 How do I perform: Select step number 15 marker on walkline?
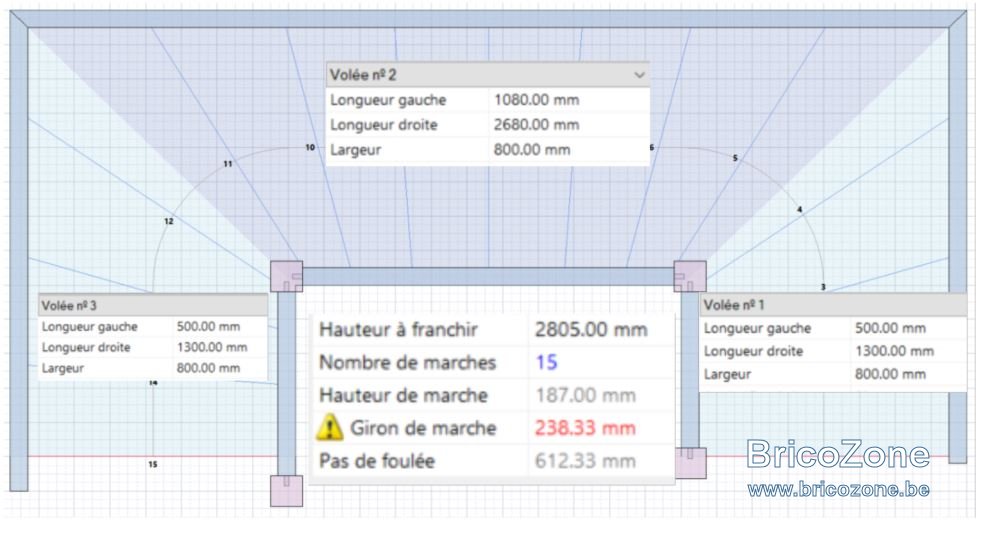[x=153, y=464]
